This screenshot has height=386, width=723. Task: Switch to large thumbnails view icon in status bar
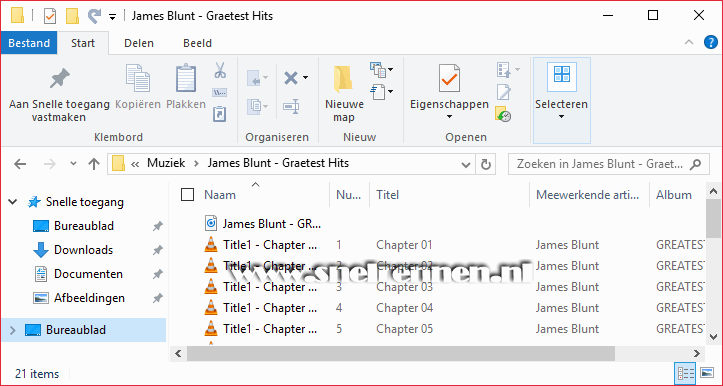[707, 373]
